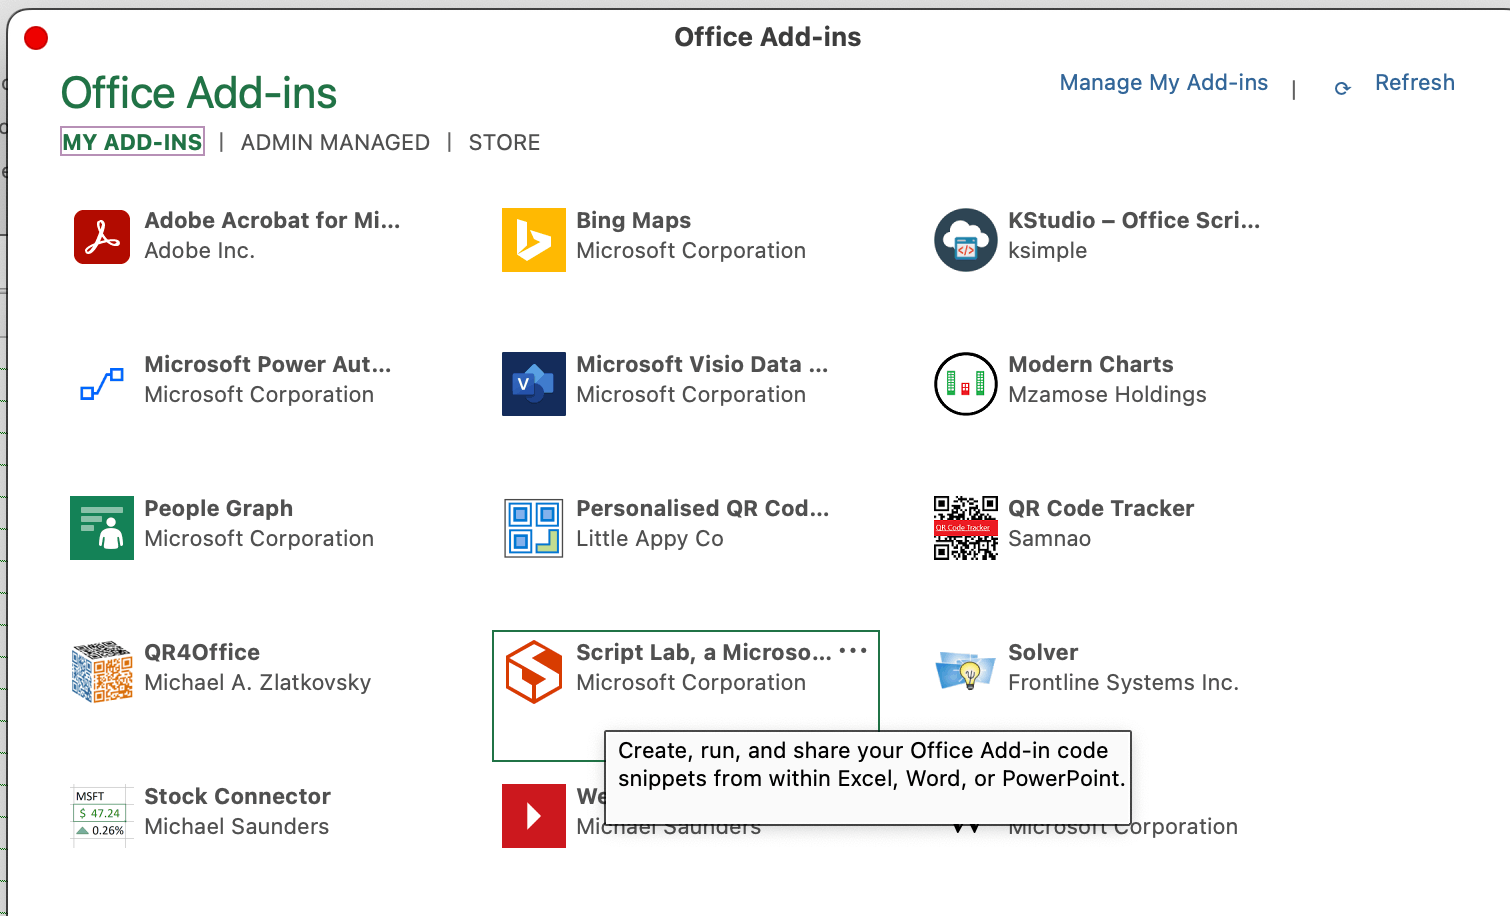Click the red play-arrow add-in icon
Image resolution: width=1510 pixels, height=916 pixels.
[x=534, y=816]
